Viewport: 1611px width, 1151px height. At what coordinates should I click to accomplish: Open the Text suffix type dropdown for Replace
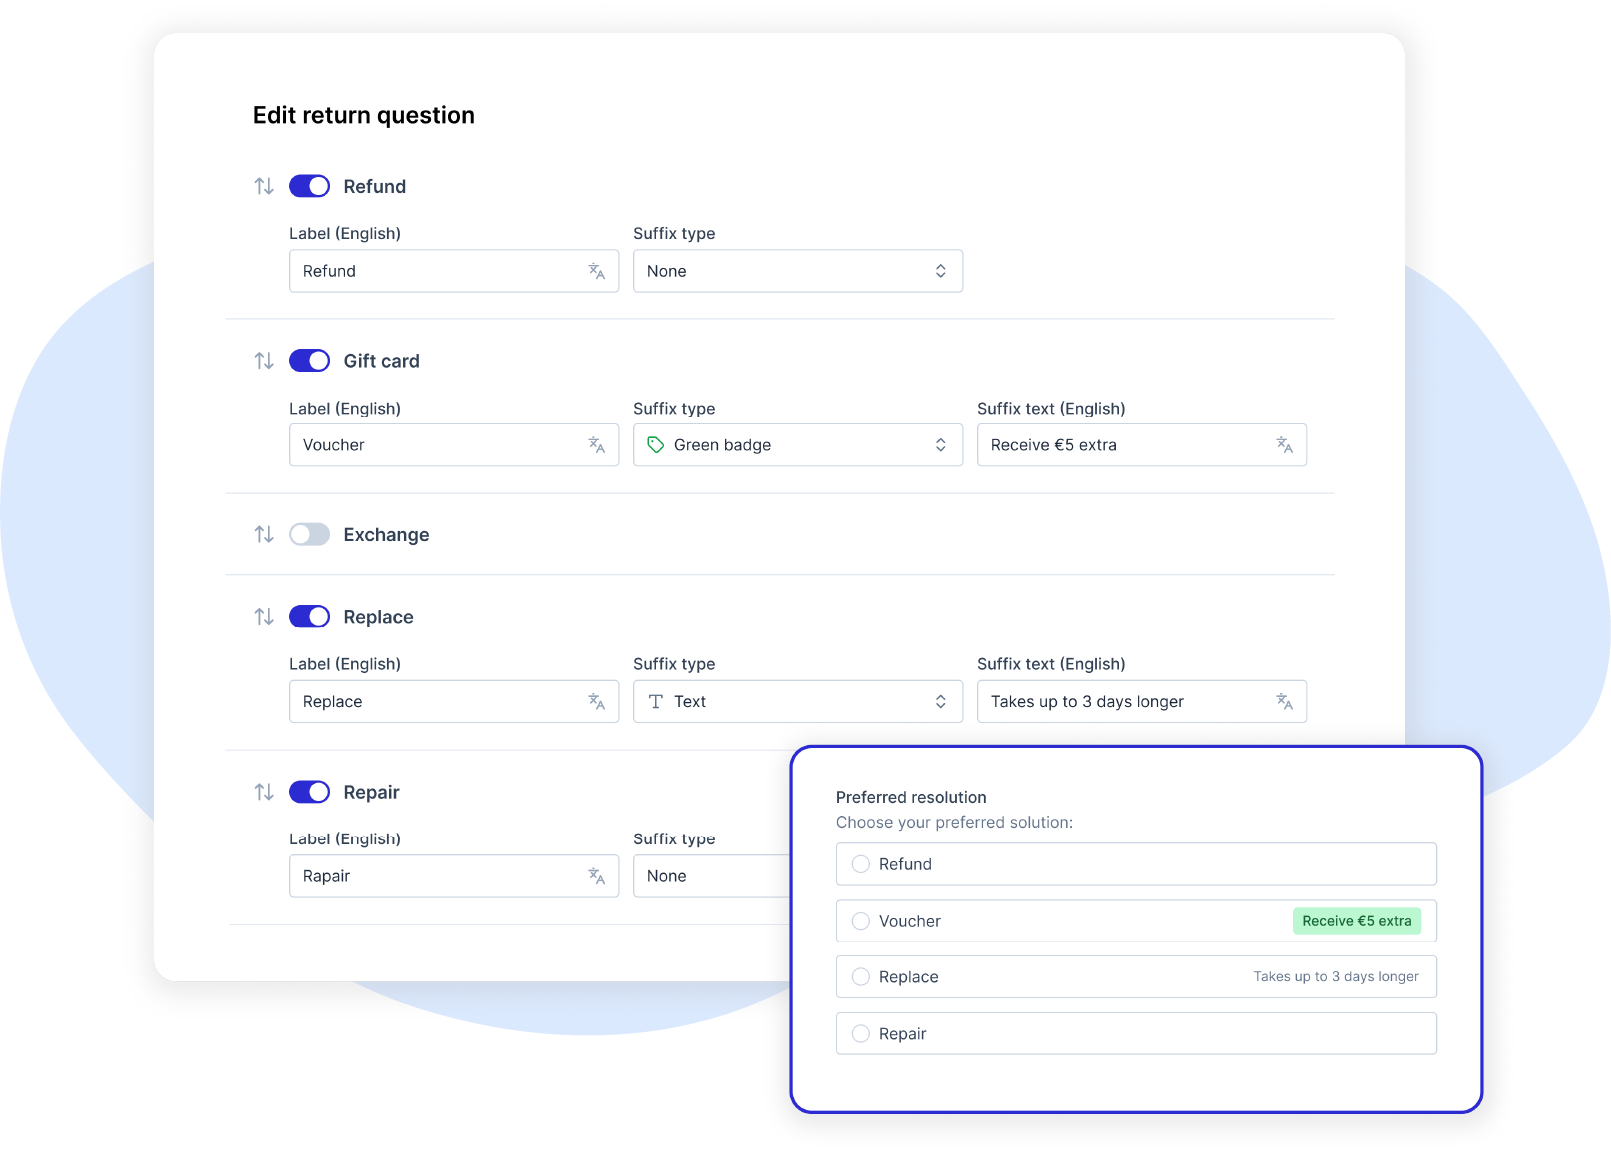(x=798, y=702)
